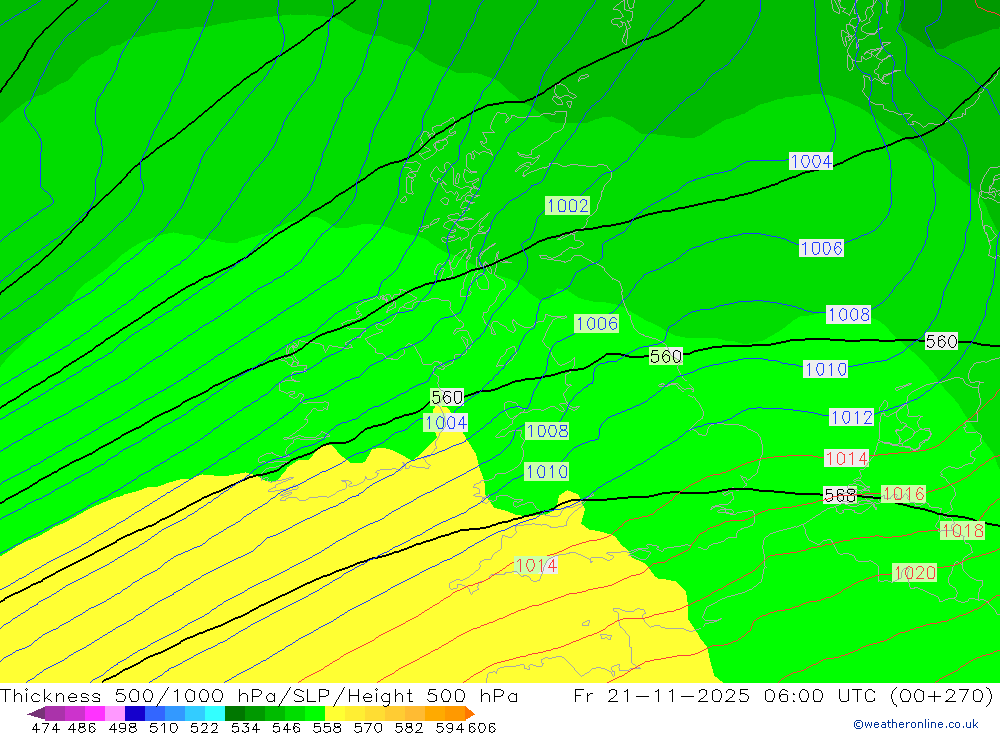
Task: Click the 1008 label directly above the blue 1010 label on white
Action: (x=848, y=314)
